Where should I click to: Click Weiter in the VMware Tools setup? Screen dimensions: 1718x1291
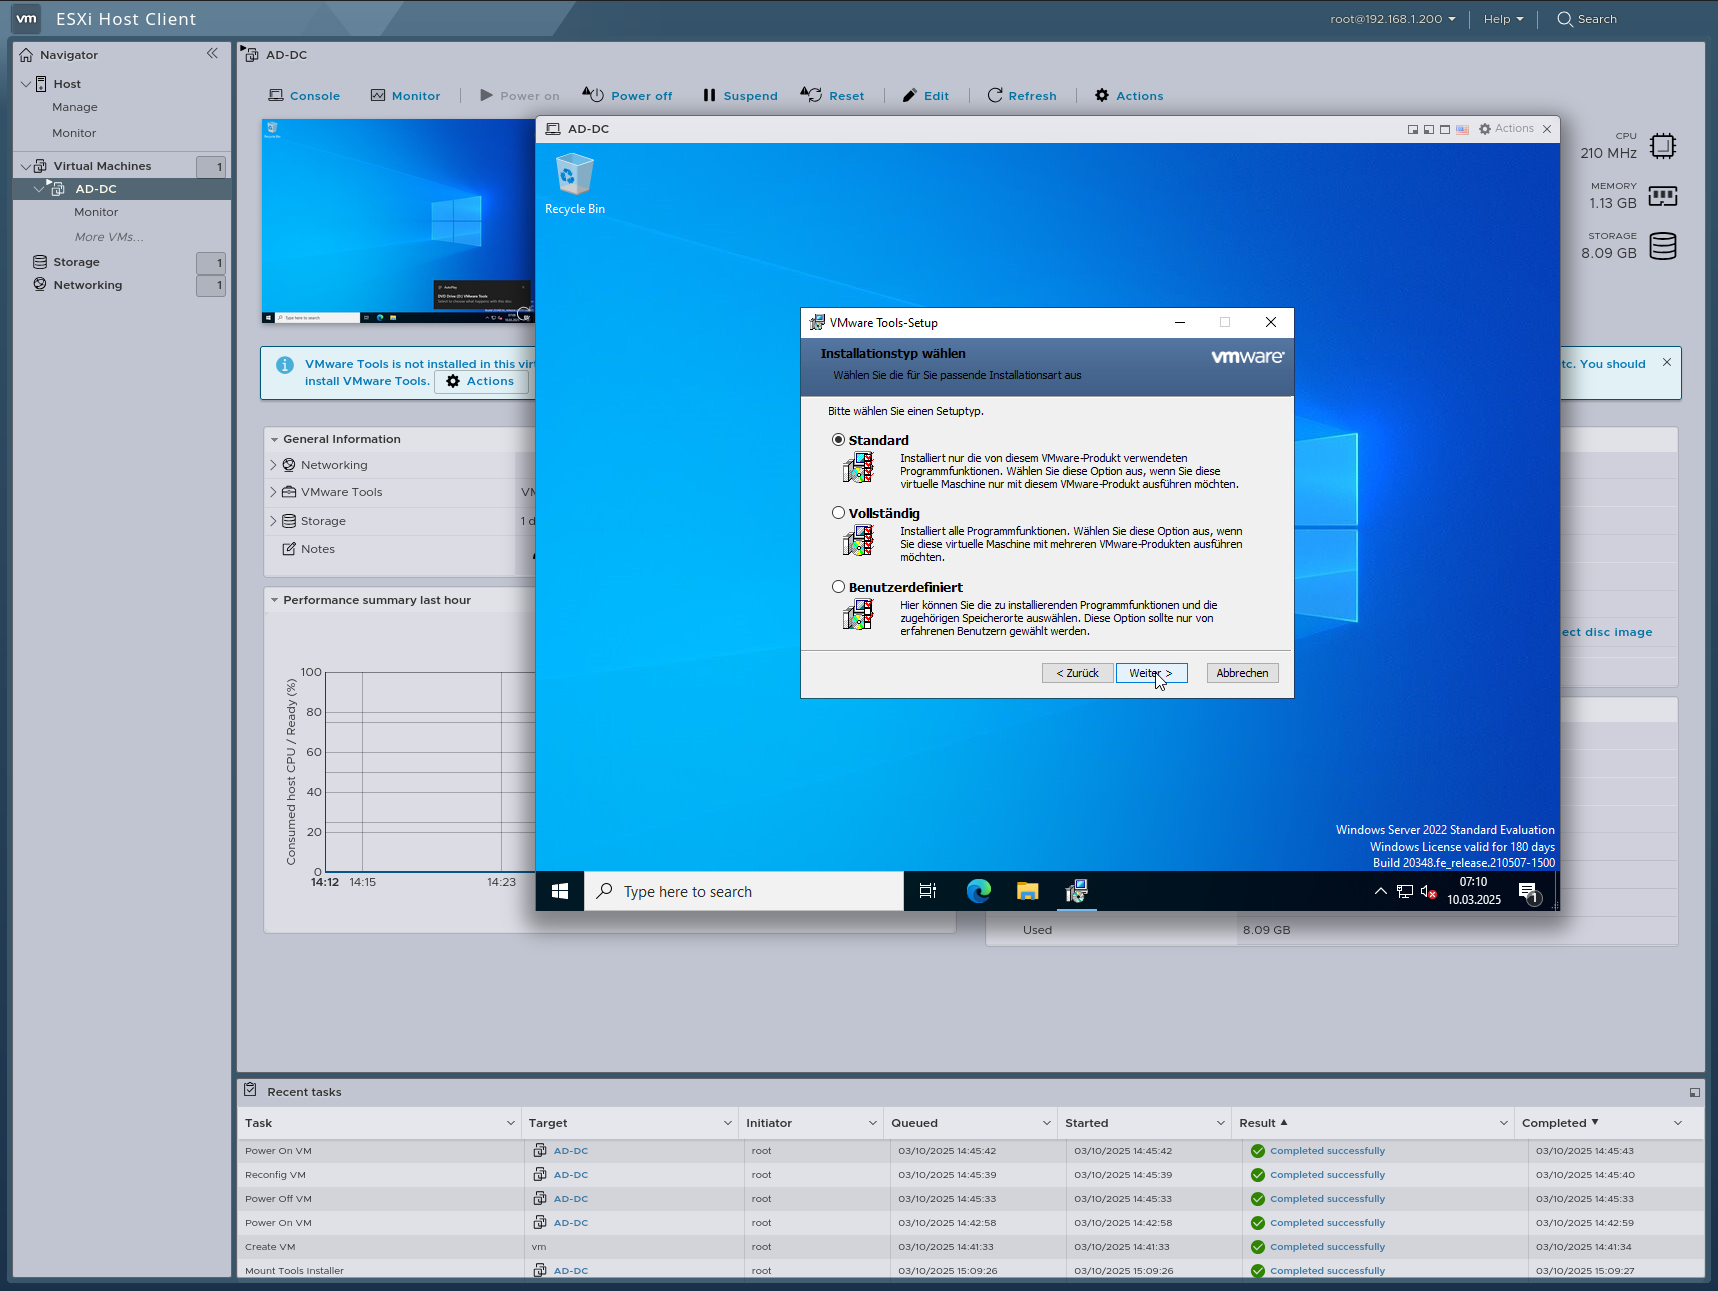pos(1151,672)
